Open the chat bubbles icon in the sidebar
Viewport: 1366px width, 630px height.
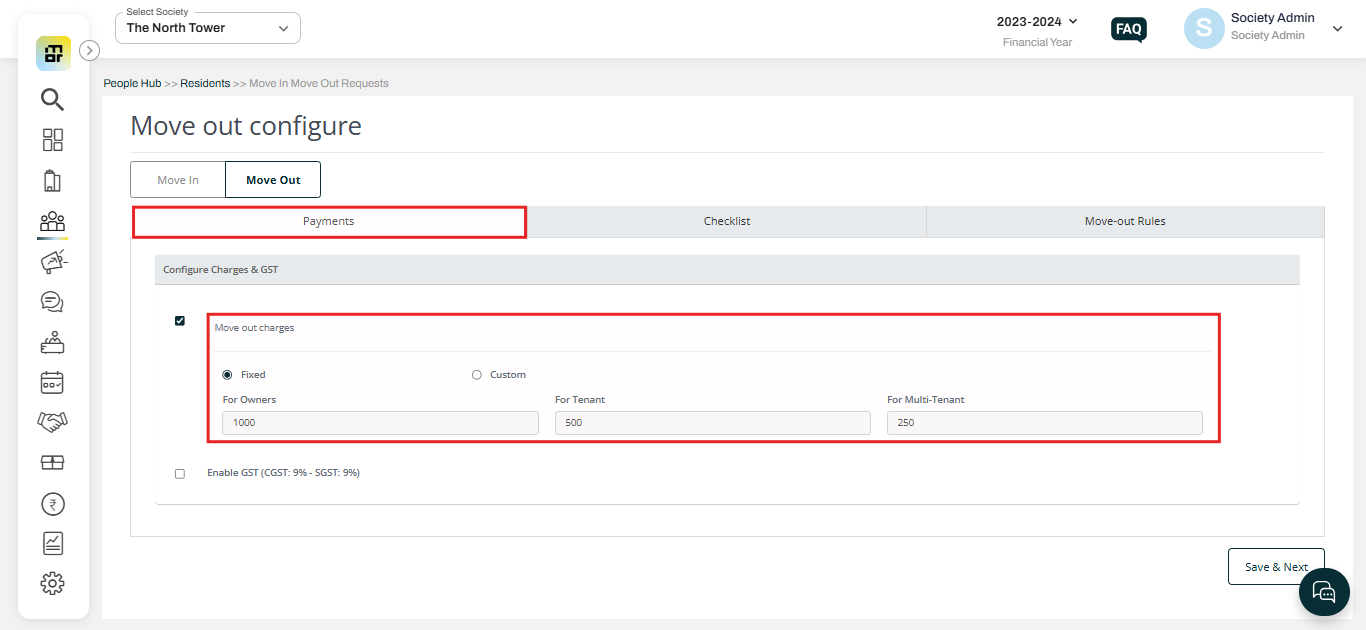click(53, 302)
